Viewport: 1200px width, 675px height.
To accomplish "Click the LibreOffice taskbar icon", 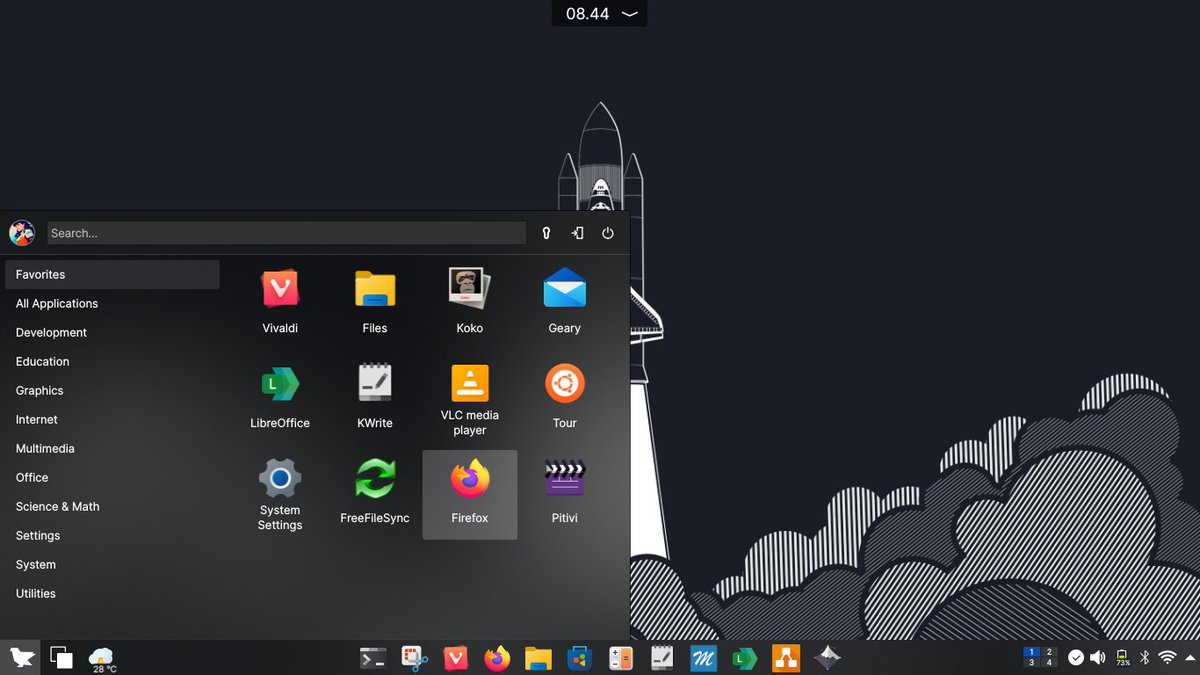I will pyautogui.click(x=744, y=658).
